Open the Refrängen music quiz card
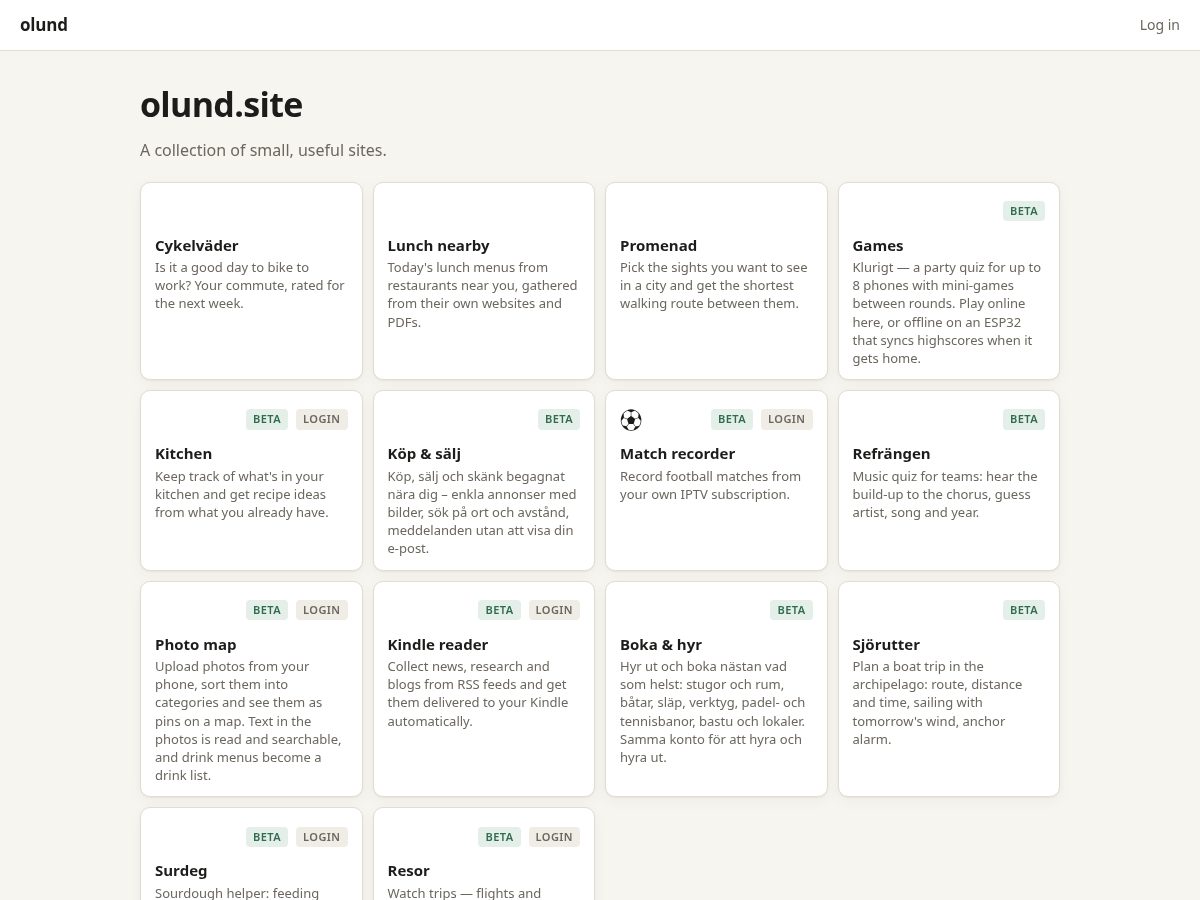This screenshot has height=900, width=1200. pyautogui.click(x=949, y=480)
